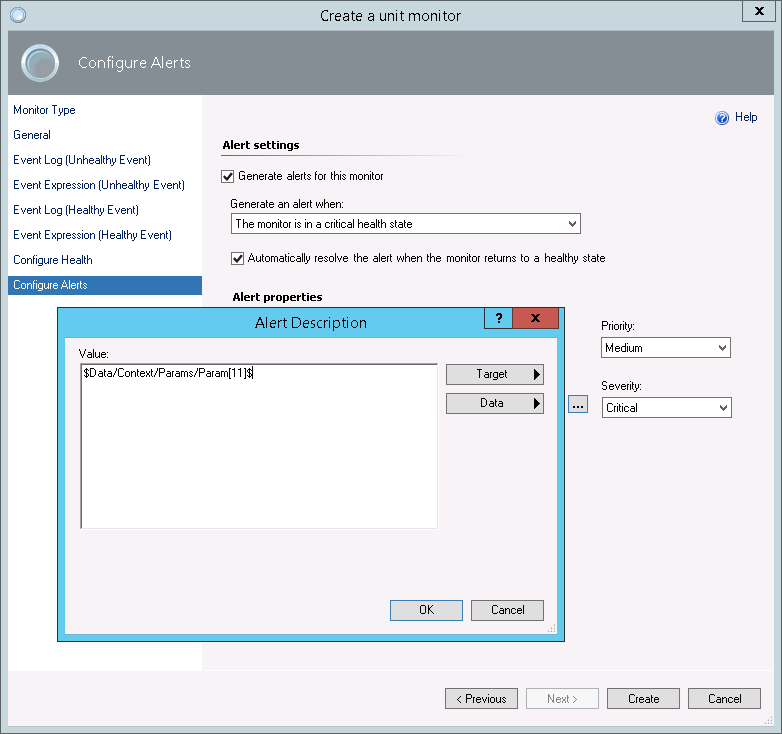Click OK in Alert Description dialog
The height and width of the screenshot is (734, 782).
426,610
